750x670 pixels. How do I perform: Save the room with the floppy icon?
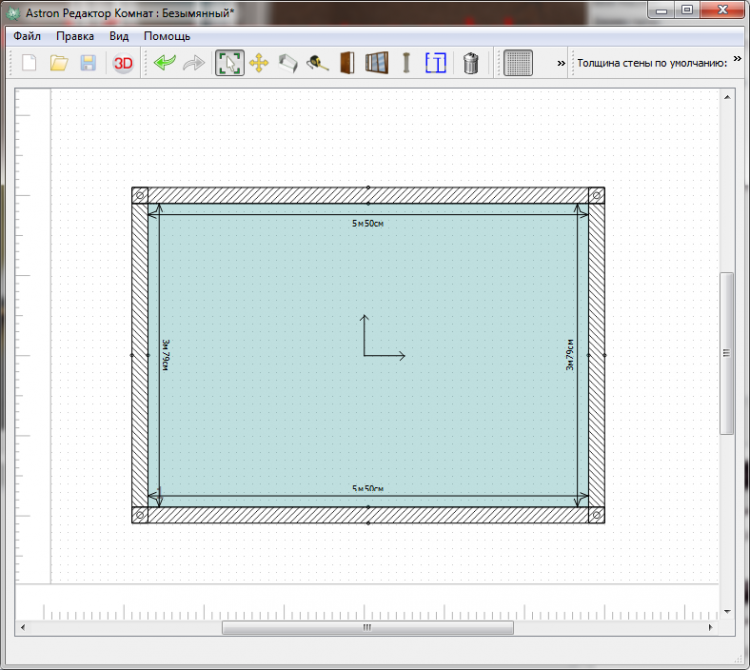tap(88, 63)
